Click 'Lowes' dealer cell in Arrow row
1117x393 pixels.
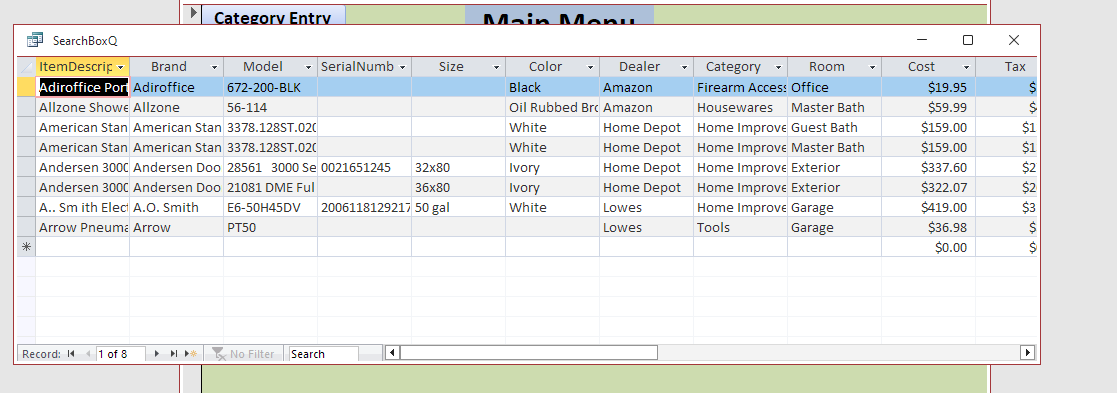pyautogui.click(x=646, y=227)
